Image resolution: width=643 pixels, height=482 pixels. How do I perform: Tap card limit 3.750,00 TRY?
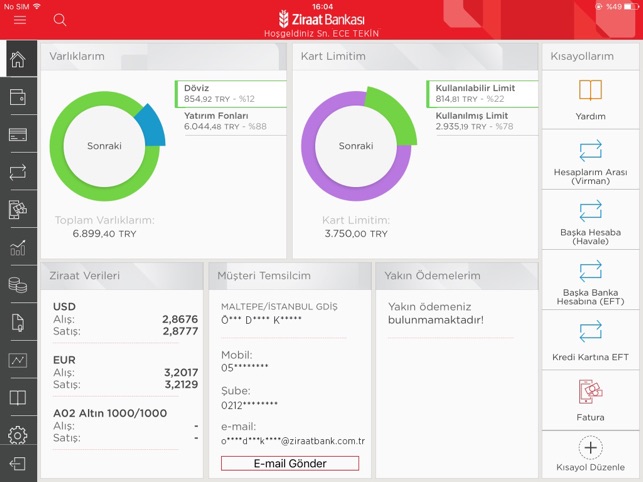(356, 233)
